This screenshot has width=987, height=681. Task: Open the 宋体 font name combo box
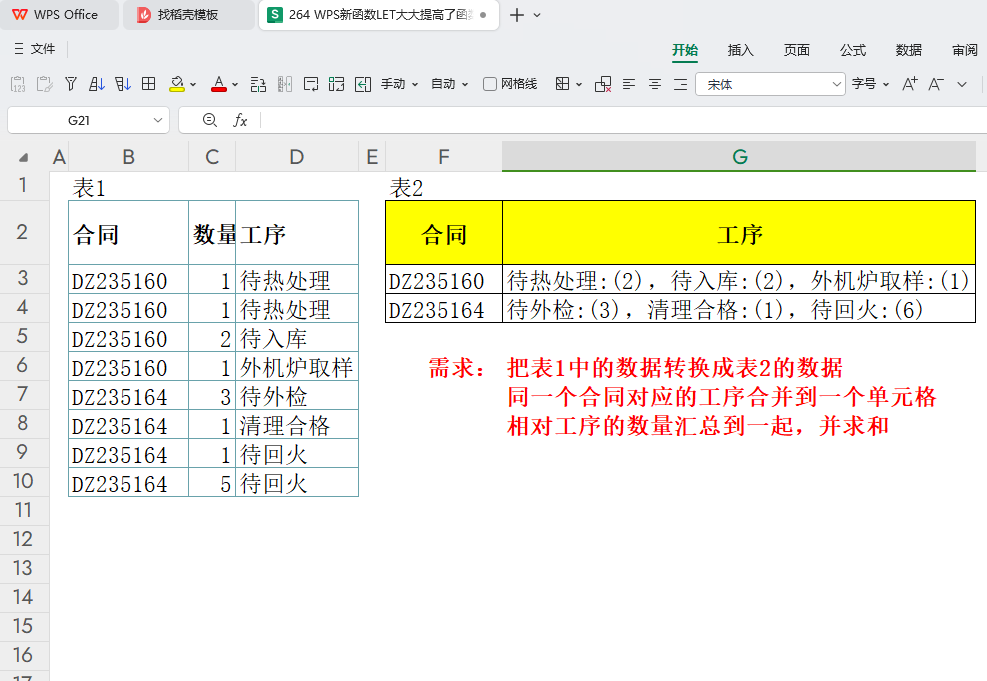click(770, 84)
